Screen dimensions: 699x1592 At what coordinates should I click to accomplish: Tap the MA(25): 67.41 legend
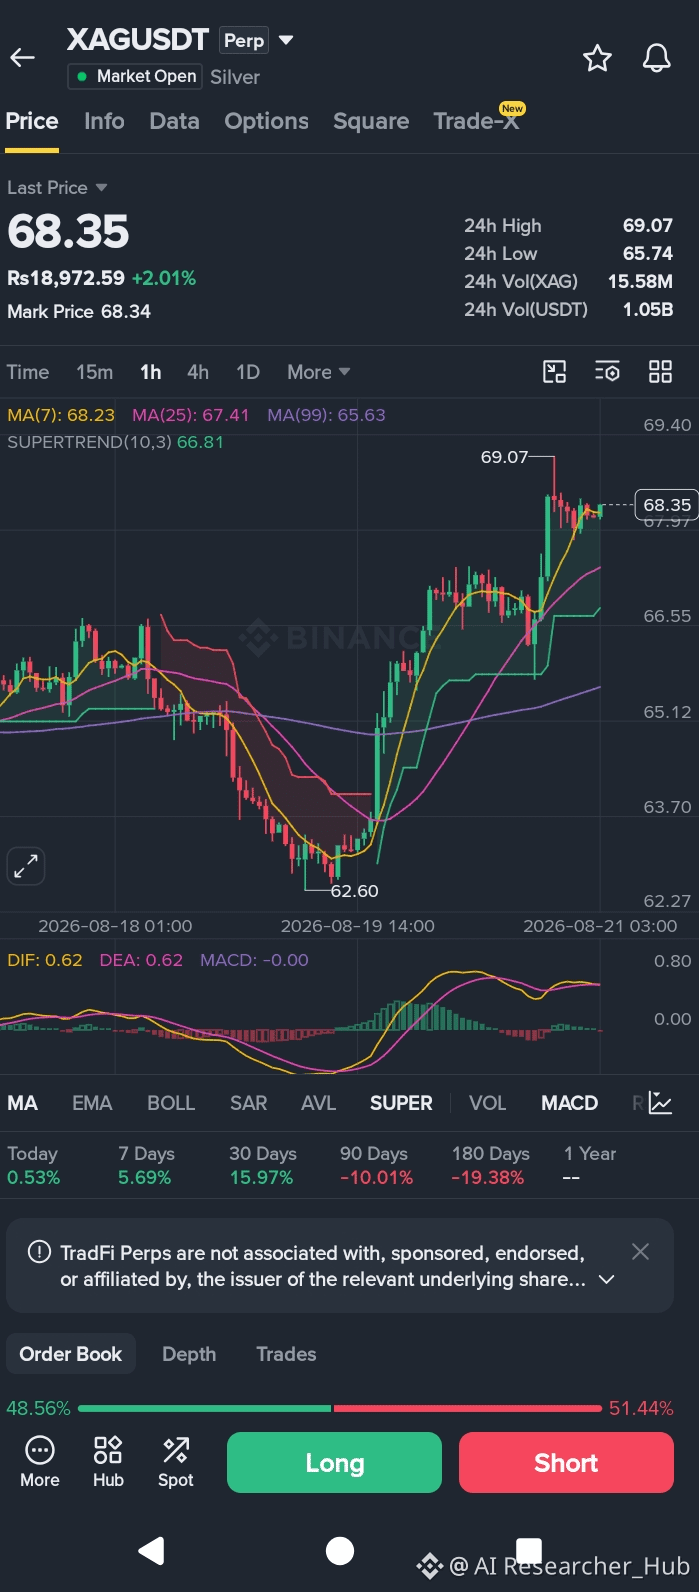(190, 415)
